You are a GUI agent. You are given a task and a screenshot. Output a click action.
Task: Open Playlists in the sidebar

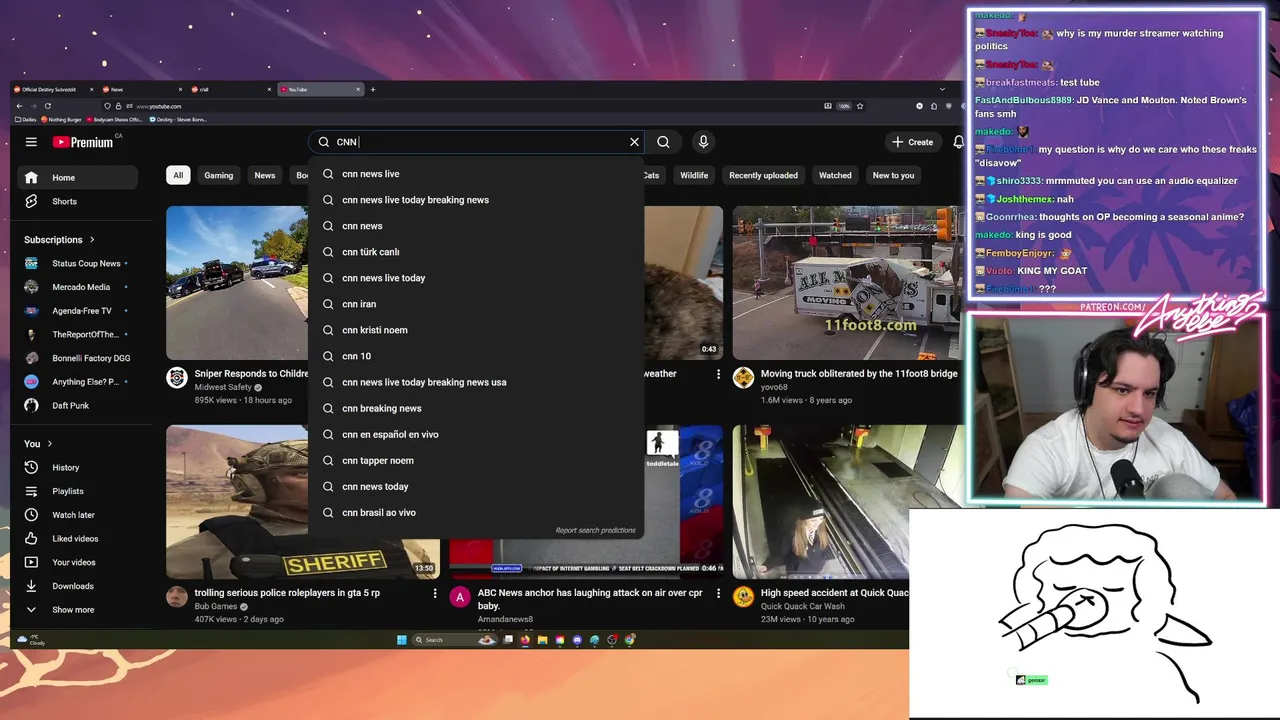[x=76, y=491]
